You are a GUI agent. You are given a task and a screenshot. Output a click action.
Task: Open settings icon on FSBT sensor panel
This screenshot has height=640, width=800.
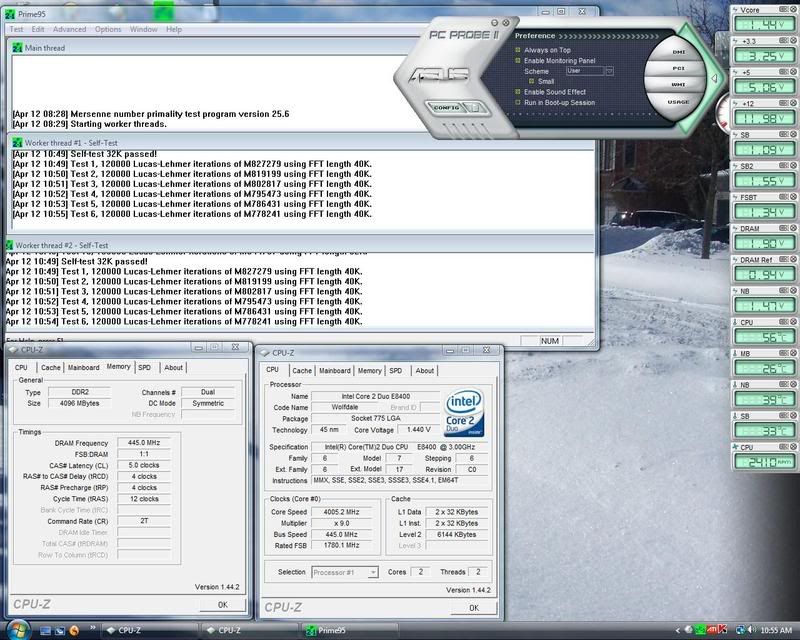[x=784, y=196]
